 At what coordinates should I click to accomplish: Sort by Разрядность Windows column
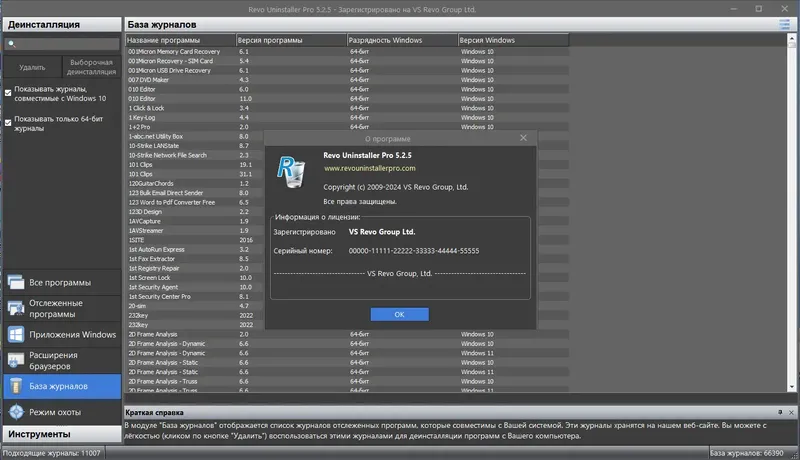click(402, 40)
